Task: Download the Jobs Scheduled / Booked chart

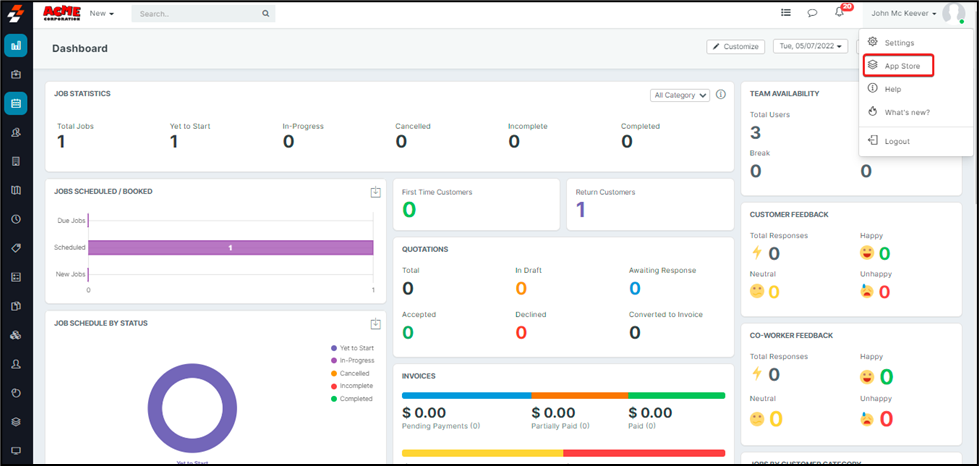Action: (x=375, y=192)
